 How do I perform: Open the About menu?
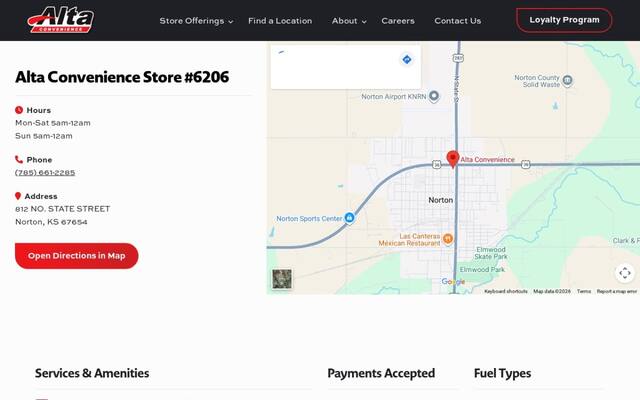tap(344, 21)
